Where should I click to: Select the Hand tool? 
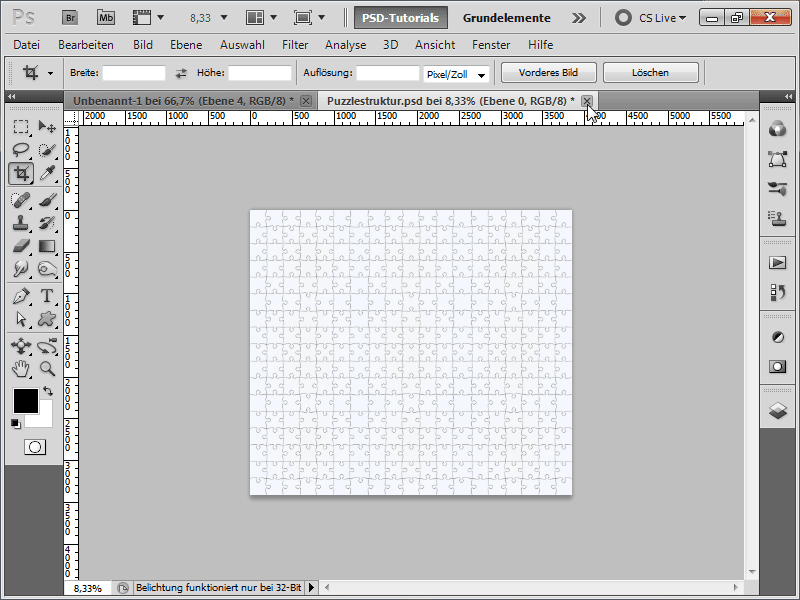coord(21,369)
